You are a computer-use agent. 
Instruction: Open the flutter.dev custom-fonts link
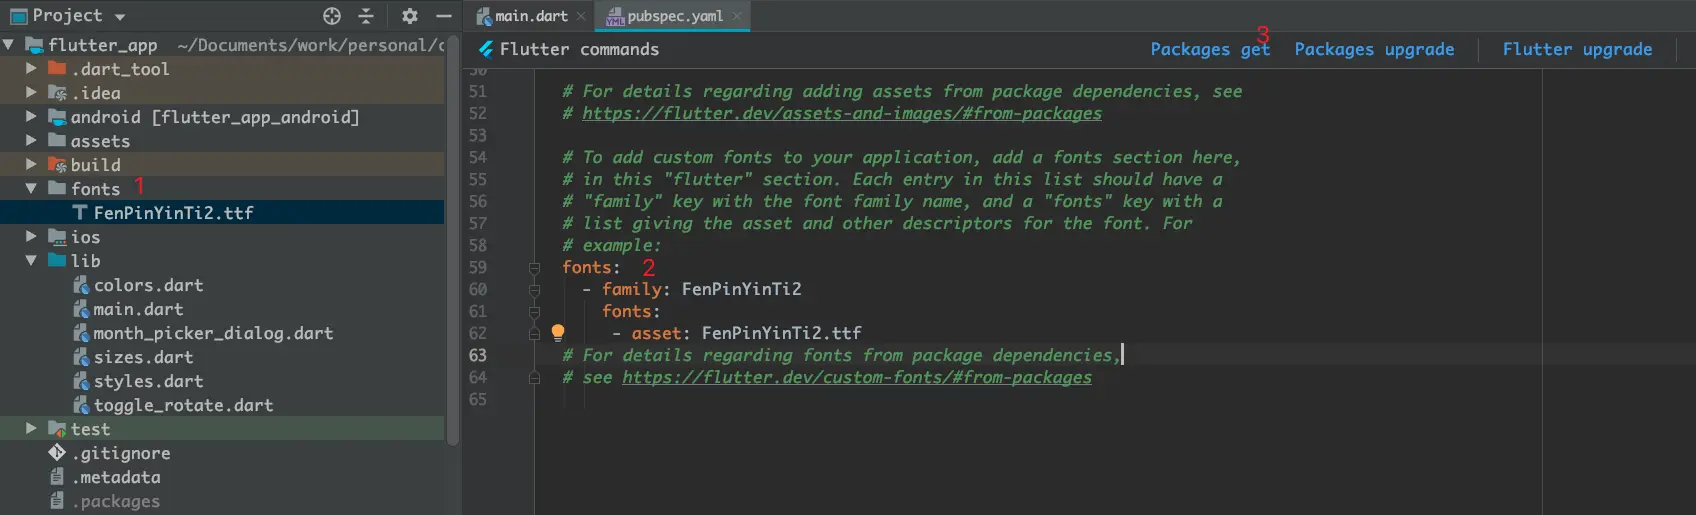(x=857, y=377)
